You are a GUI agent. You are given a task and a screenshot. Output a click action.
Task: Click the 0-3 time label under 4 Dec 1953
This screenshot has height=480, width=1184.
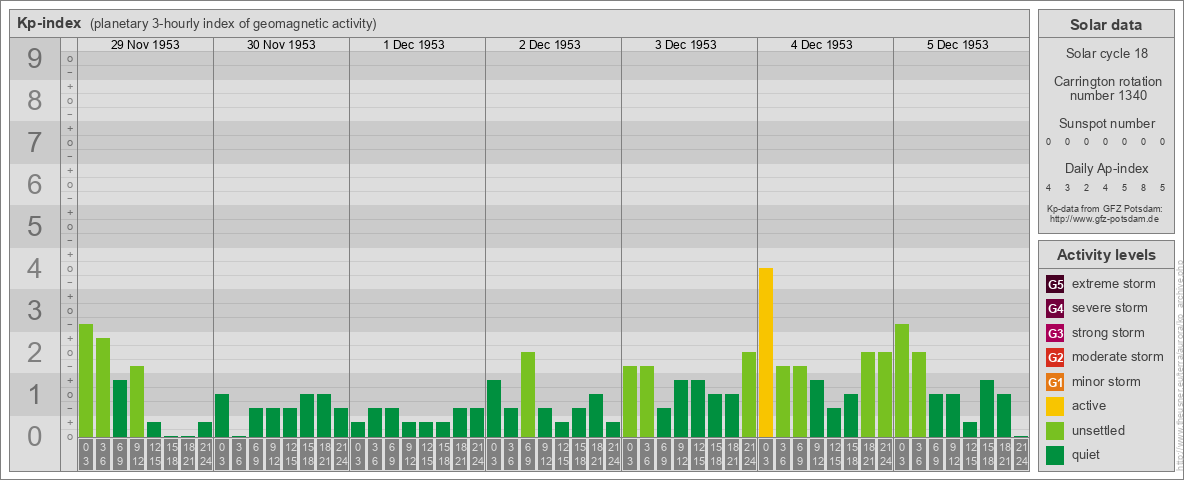(x=766, y=454)
